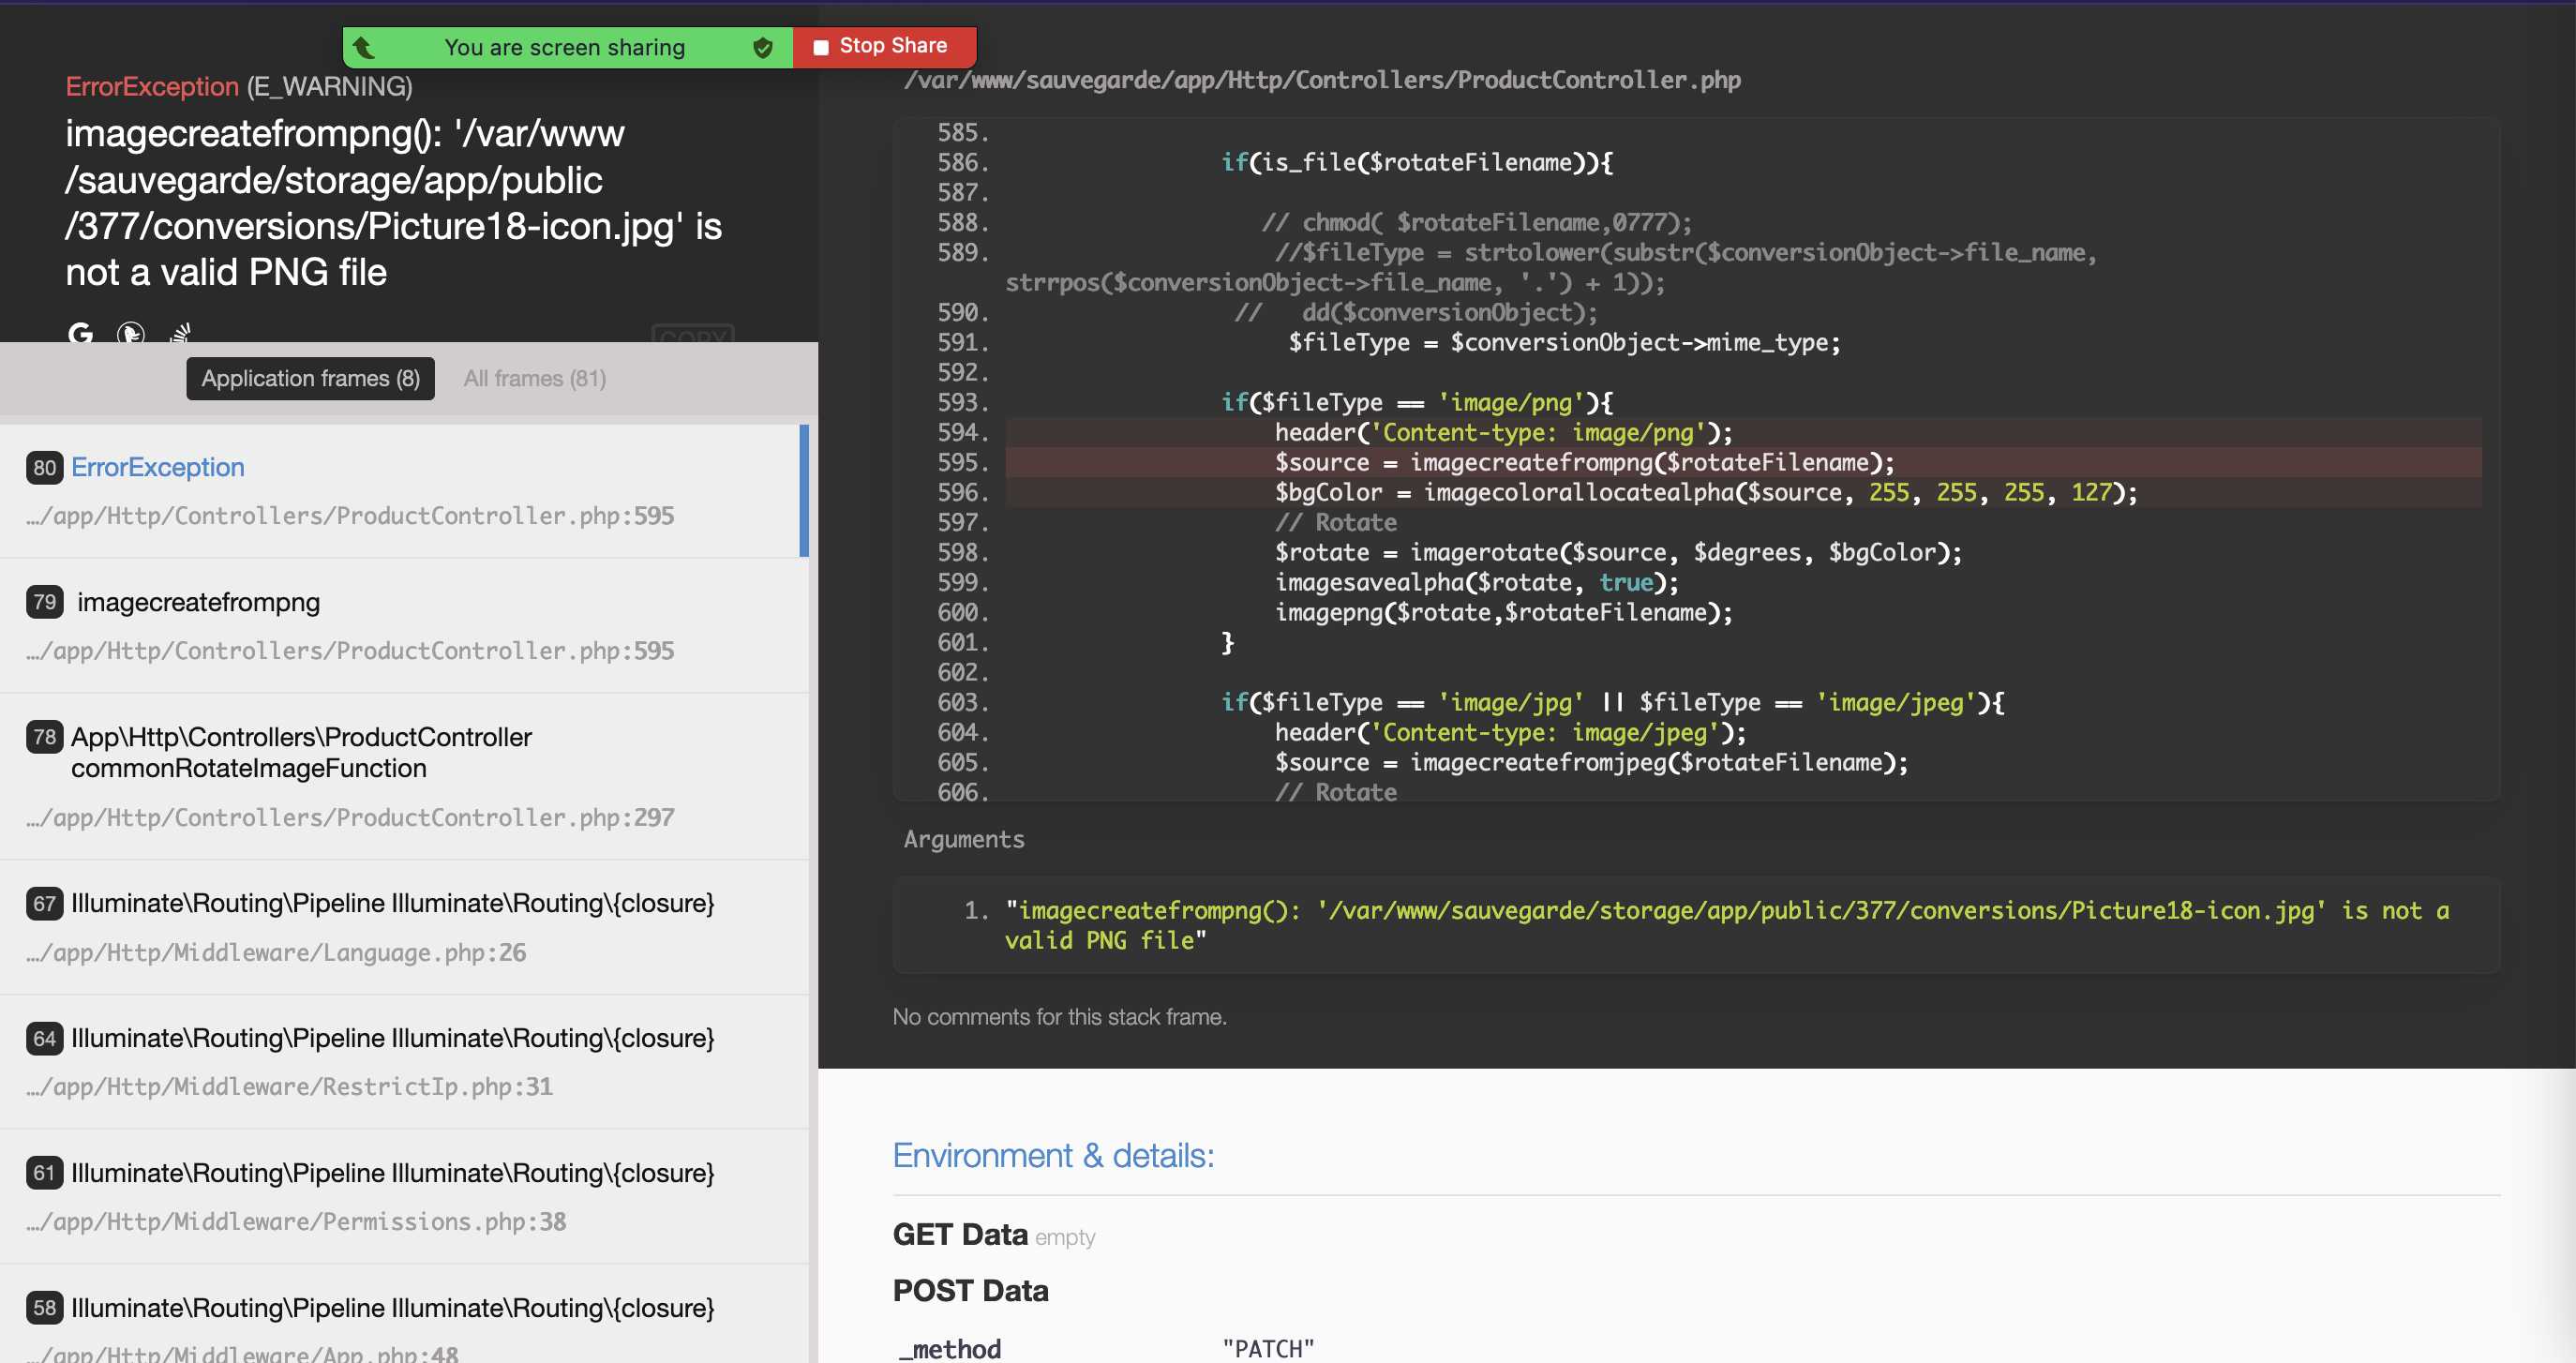Click the Arguments heading
2576x1363 pixels.
[x=964, y=839]
